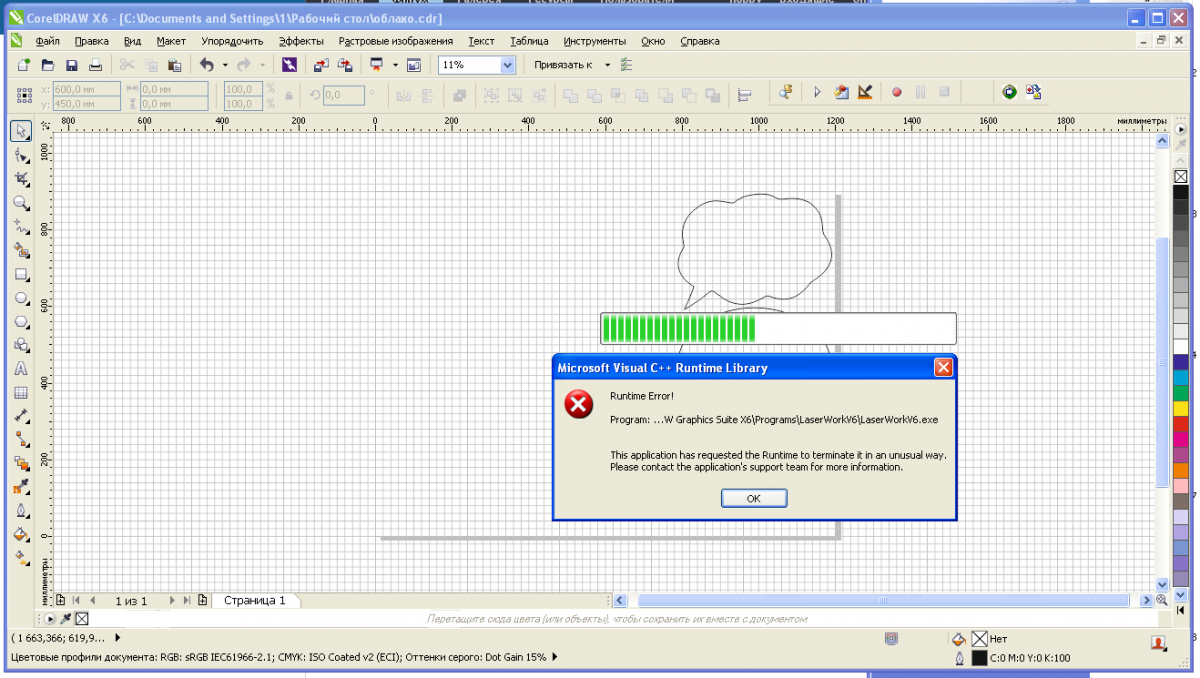Select the Polygon tool
This screenshot has height=678, width=1200.
[x=21, y=322]
